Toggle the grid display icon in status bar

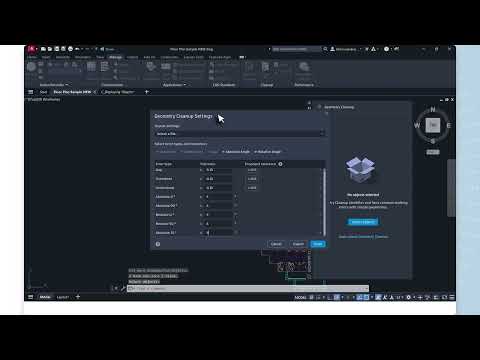pyautogui.click(x=312, y=297)
